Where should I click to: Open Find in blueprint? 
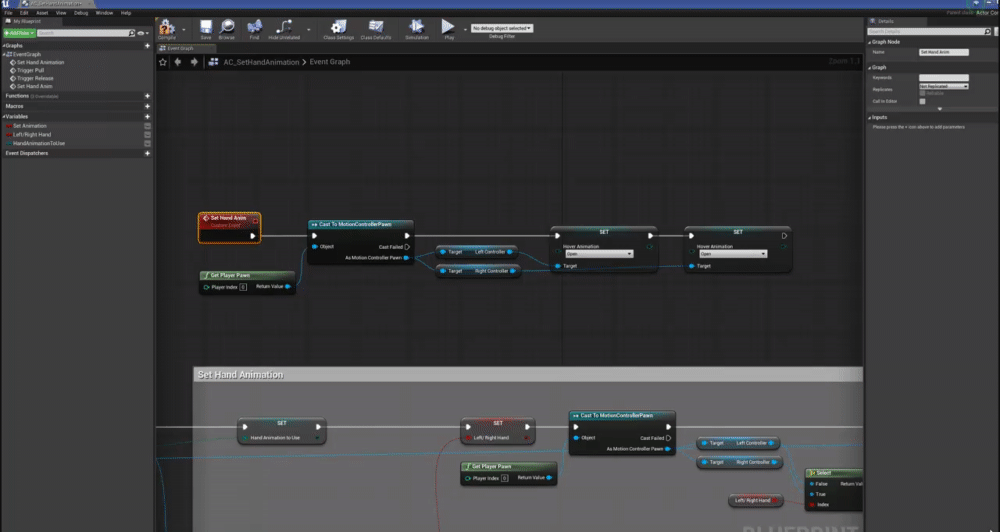click(x=254, y=27)
